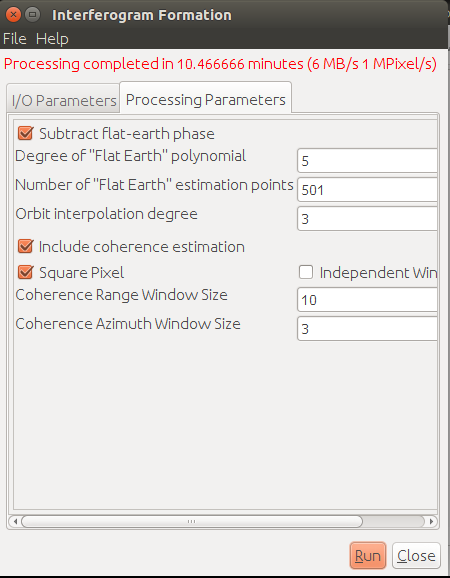The height and width of the screenshot is (578, 450).
Task: Click the Run button
Action: pyautogui.click(x=368, y=556)
